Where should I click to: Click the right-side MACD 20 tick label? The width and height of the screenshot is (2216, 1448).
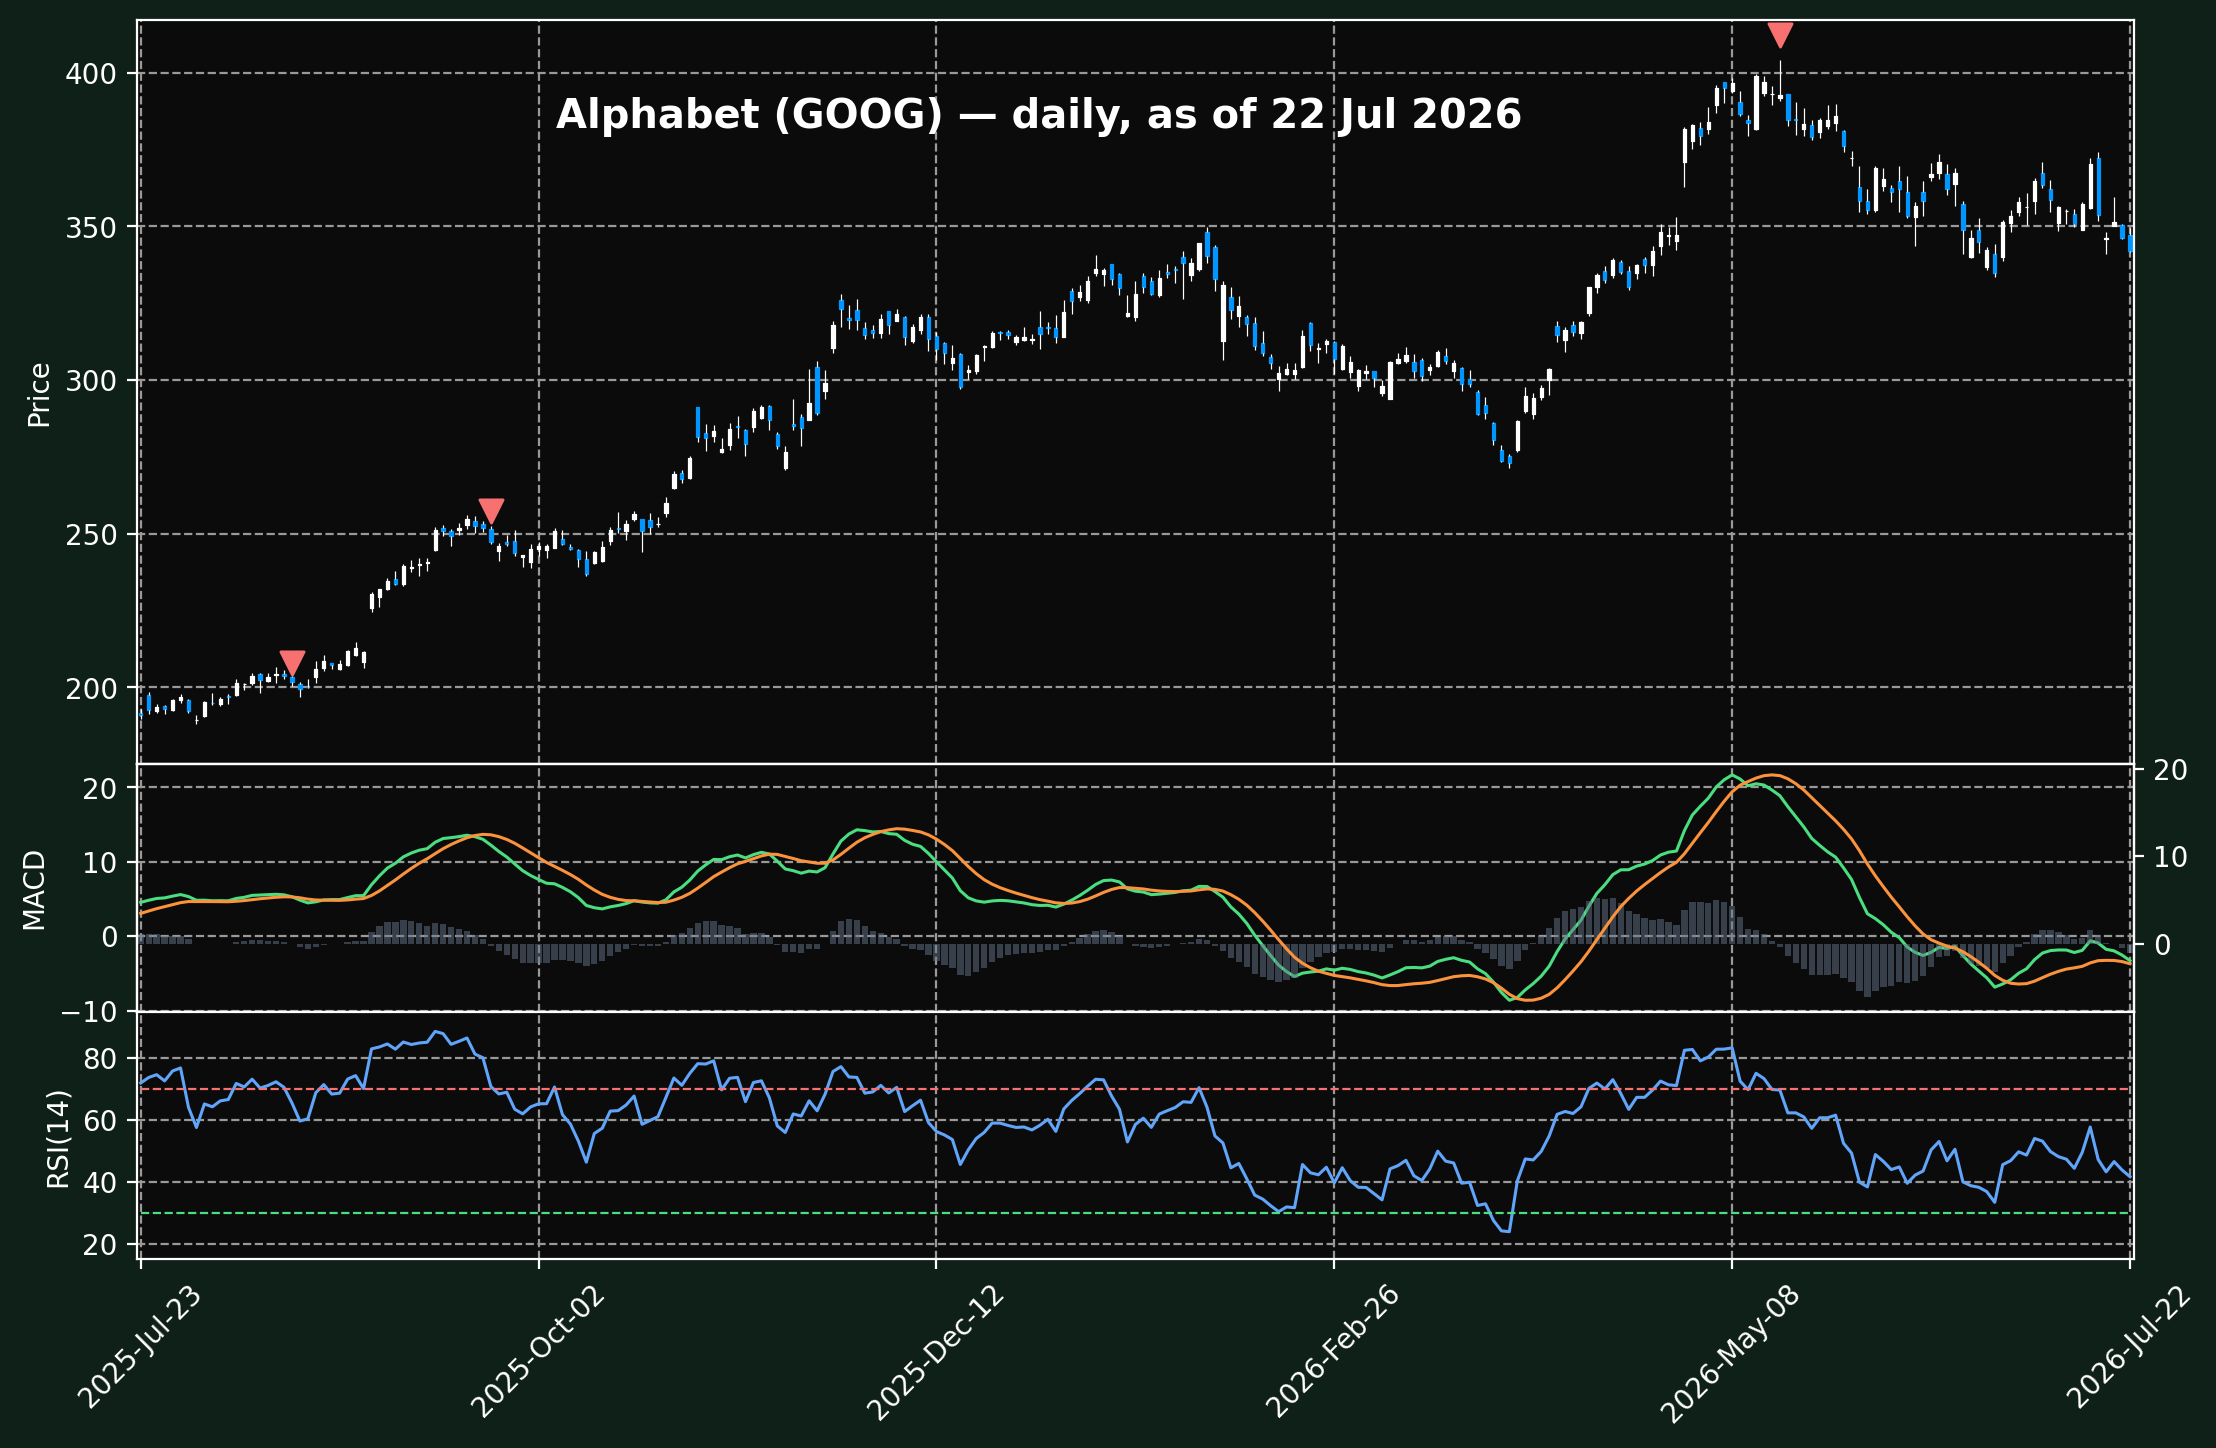(x=2171, y=769)
